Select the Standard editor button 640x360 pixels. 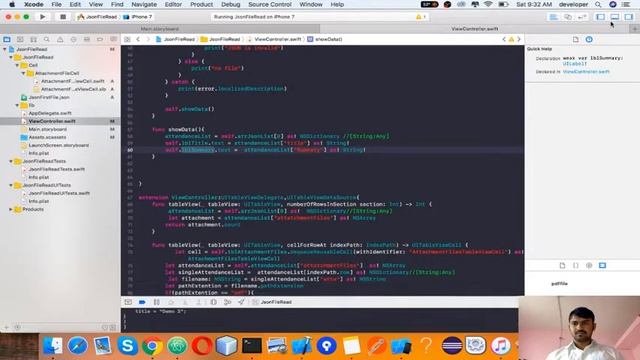(553, 17)
